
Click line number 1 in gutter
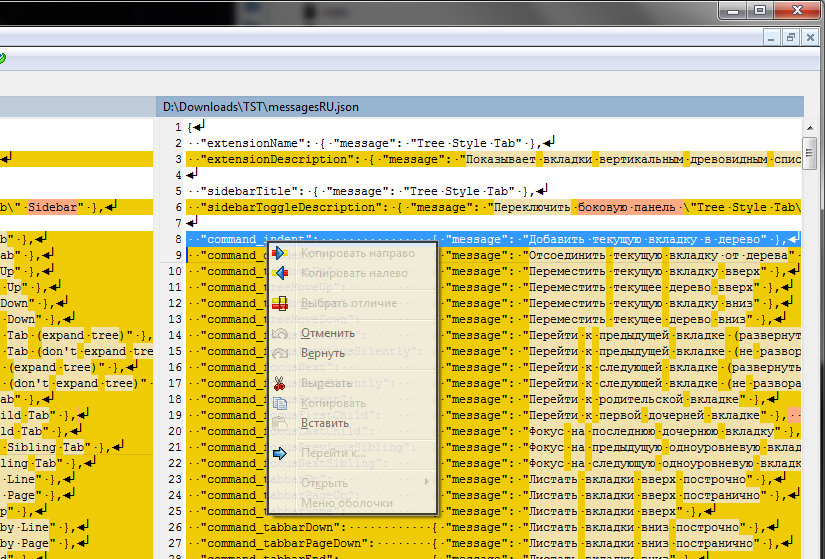[x=178, y=127]
